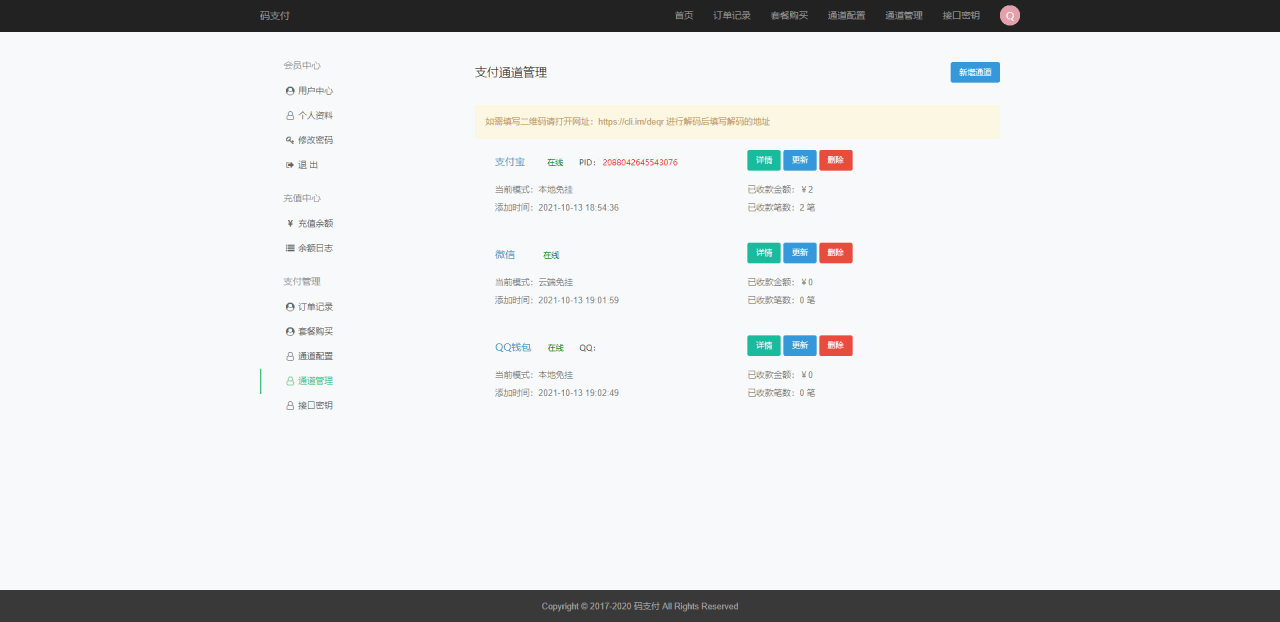This screenshot has height=622, width=1280.
Task: Open 套餐购买 in the top navigation
Action: pyautogui.click(x=789, y=16)
